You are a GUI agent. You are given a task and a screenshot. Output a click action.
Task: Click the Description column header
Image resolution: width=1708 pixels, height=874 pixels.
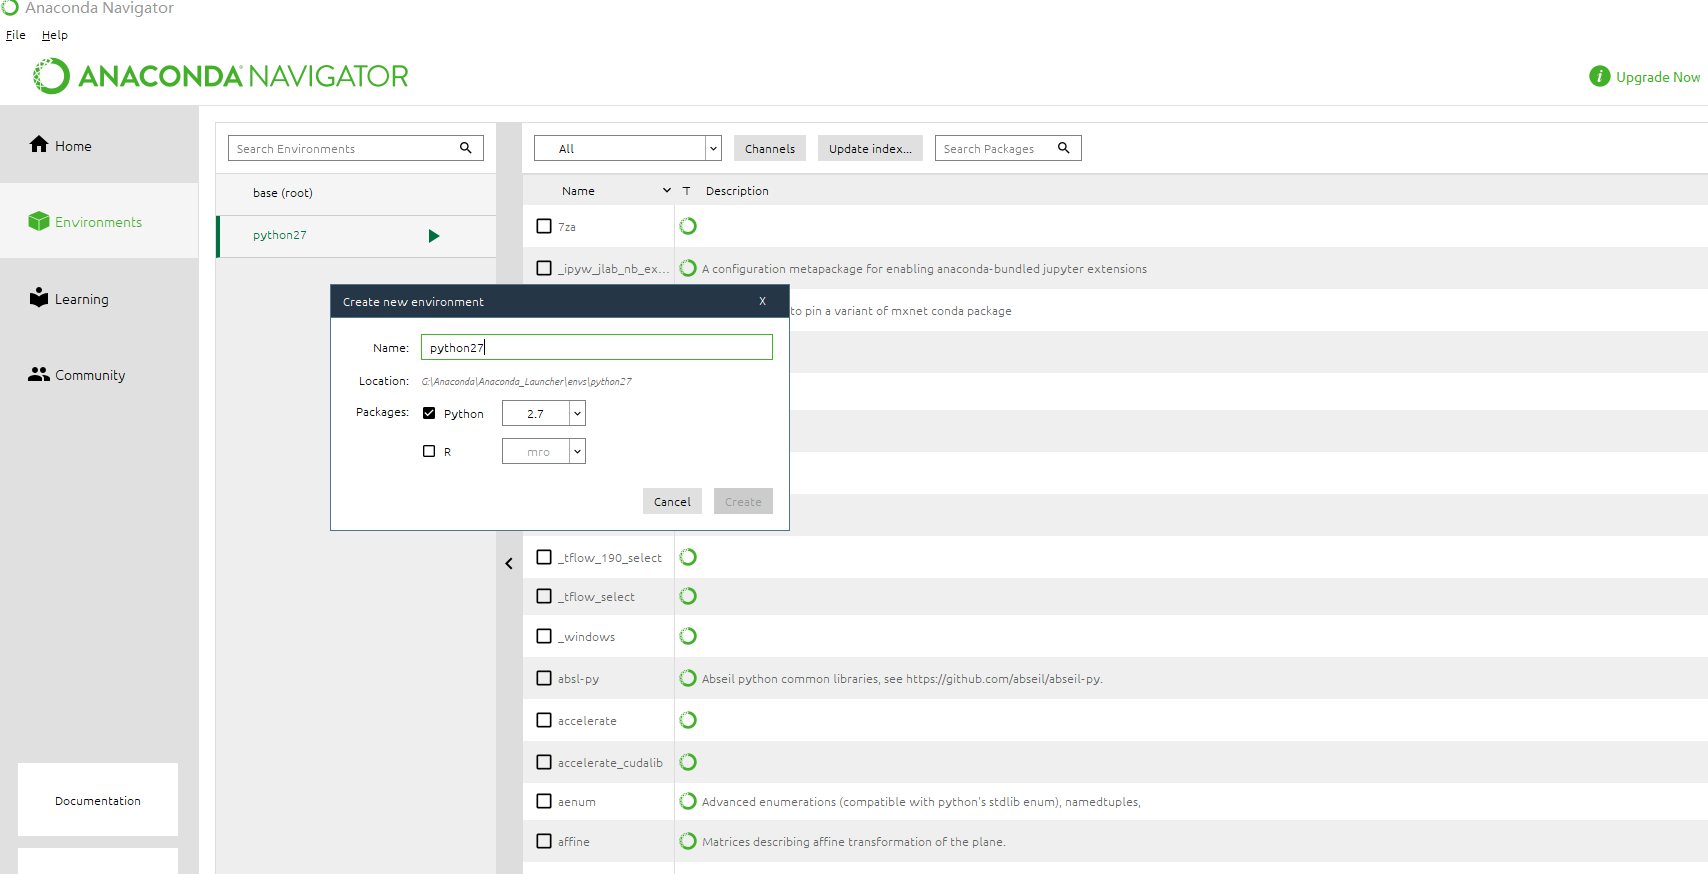tap(737, 190)
